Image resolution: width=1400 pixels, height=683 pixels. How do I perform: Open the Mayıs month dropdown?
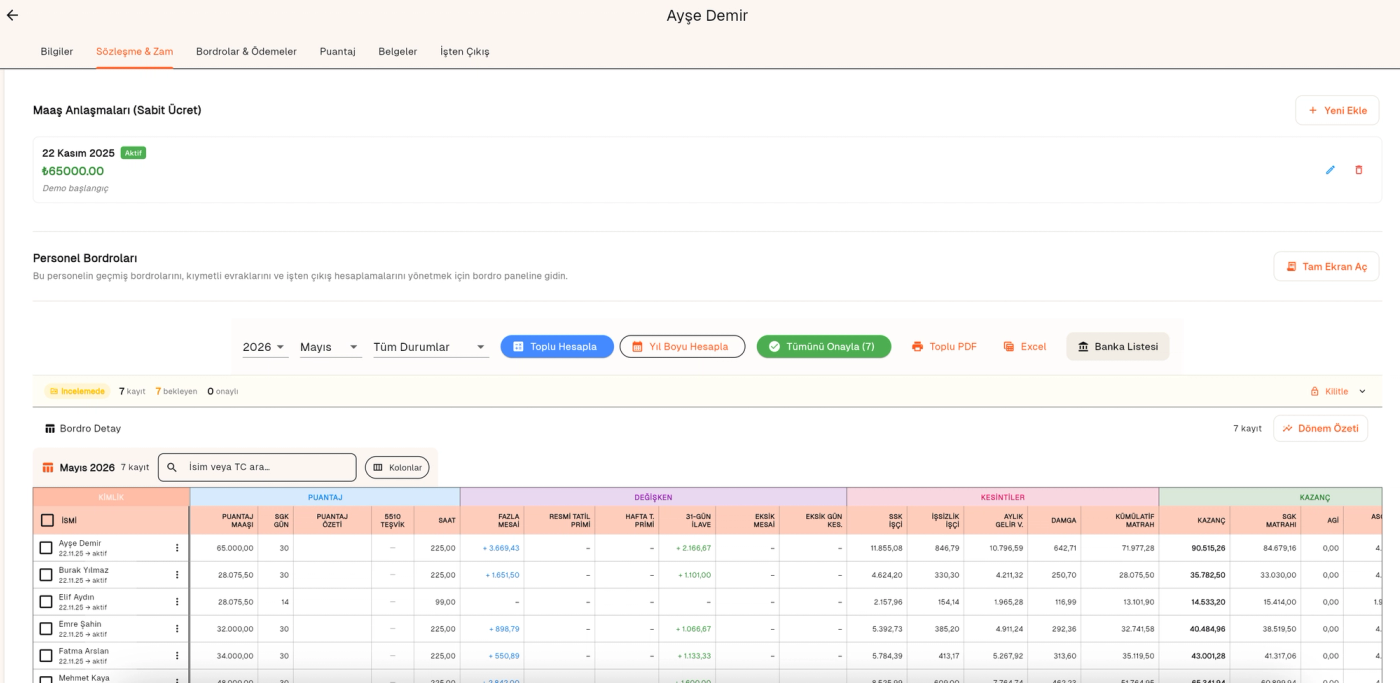(331, 347)
